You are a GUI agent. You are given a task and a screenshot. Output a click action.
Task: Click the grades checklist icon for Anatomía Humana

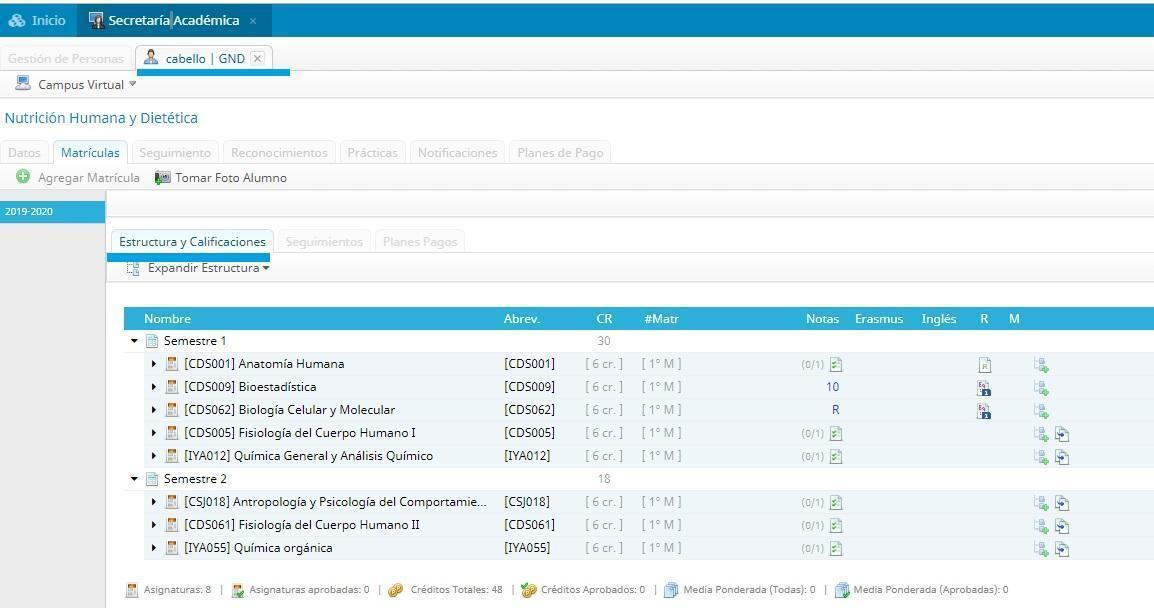point(836,365)
